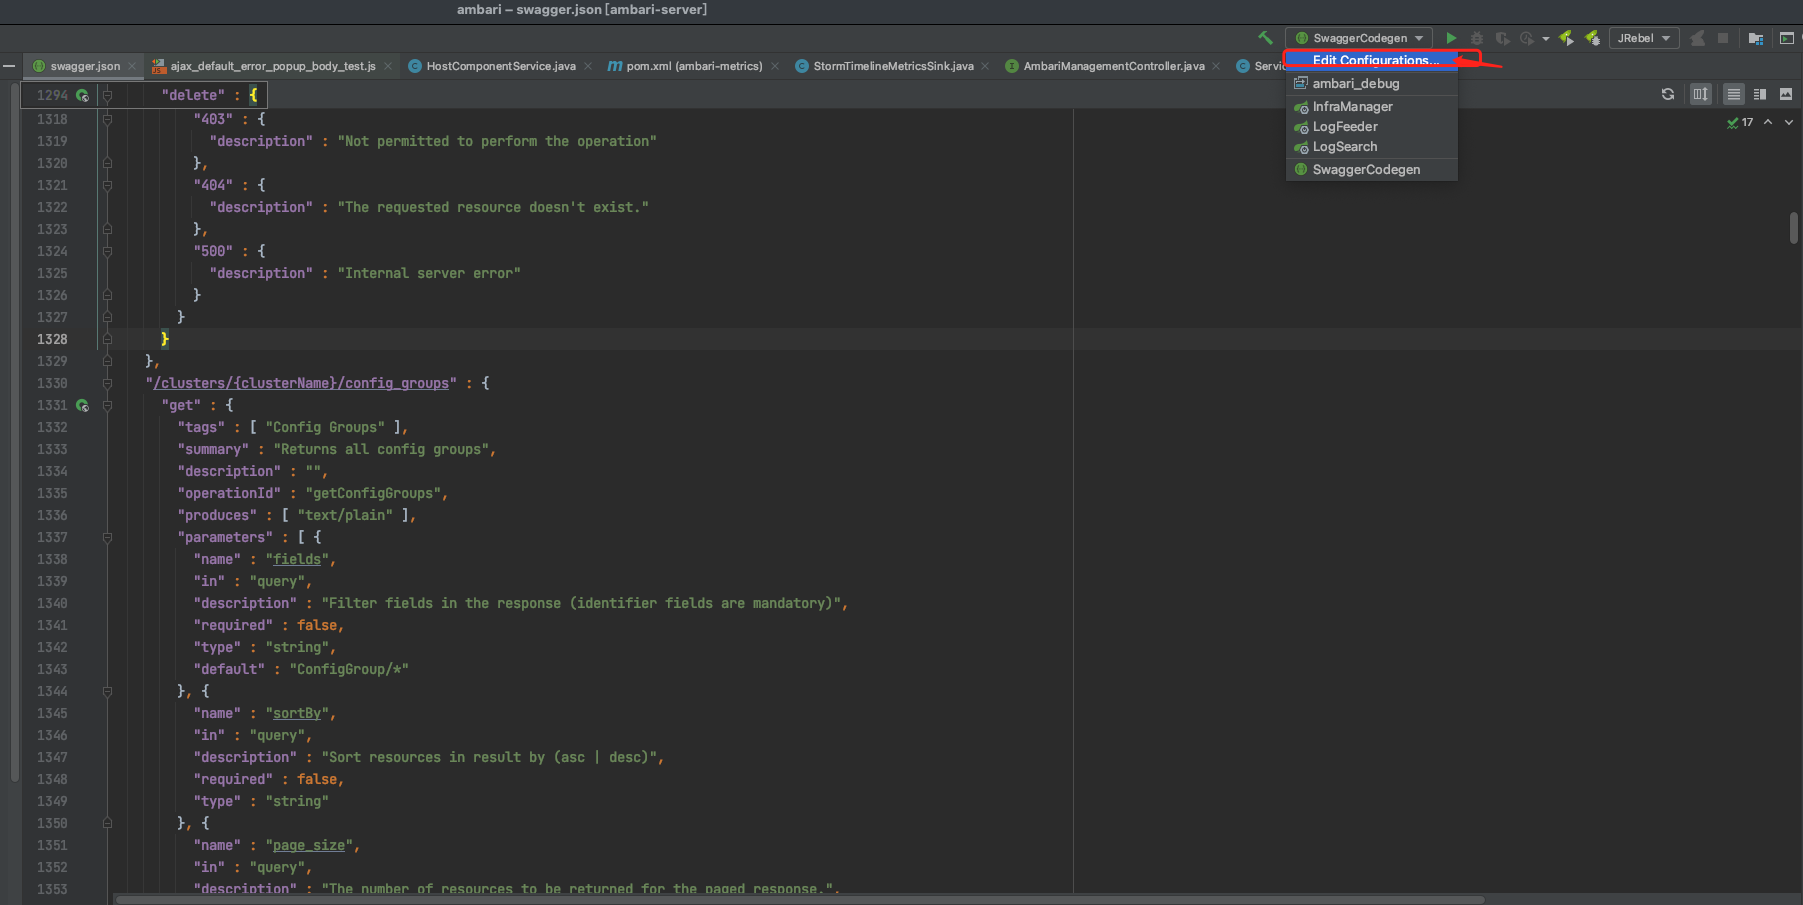Close the AmbariManagementController.java tab
The width and height of the screenshot is (1803, 905).
point(1216,66)
